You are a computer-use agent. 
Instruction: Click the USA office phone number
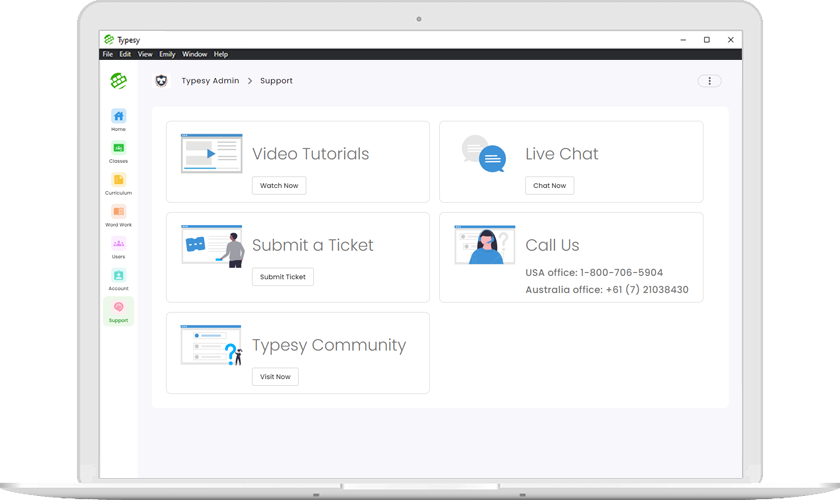click(621, 272)
